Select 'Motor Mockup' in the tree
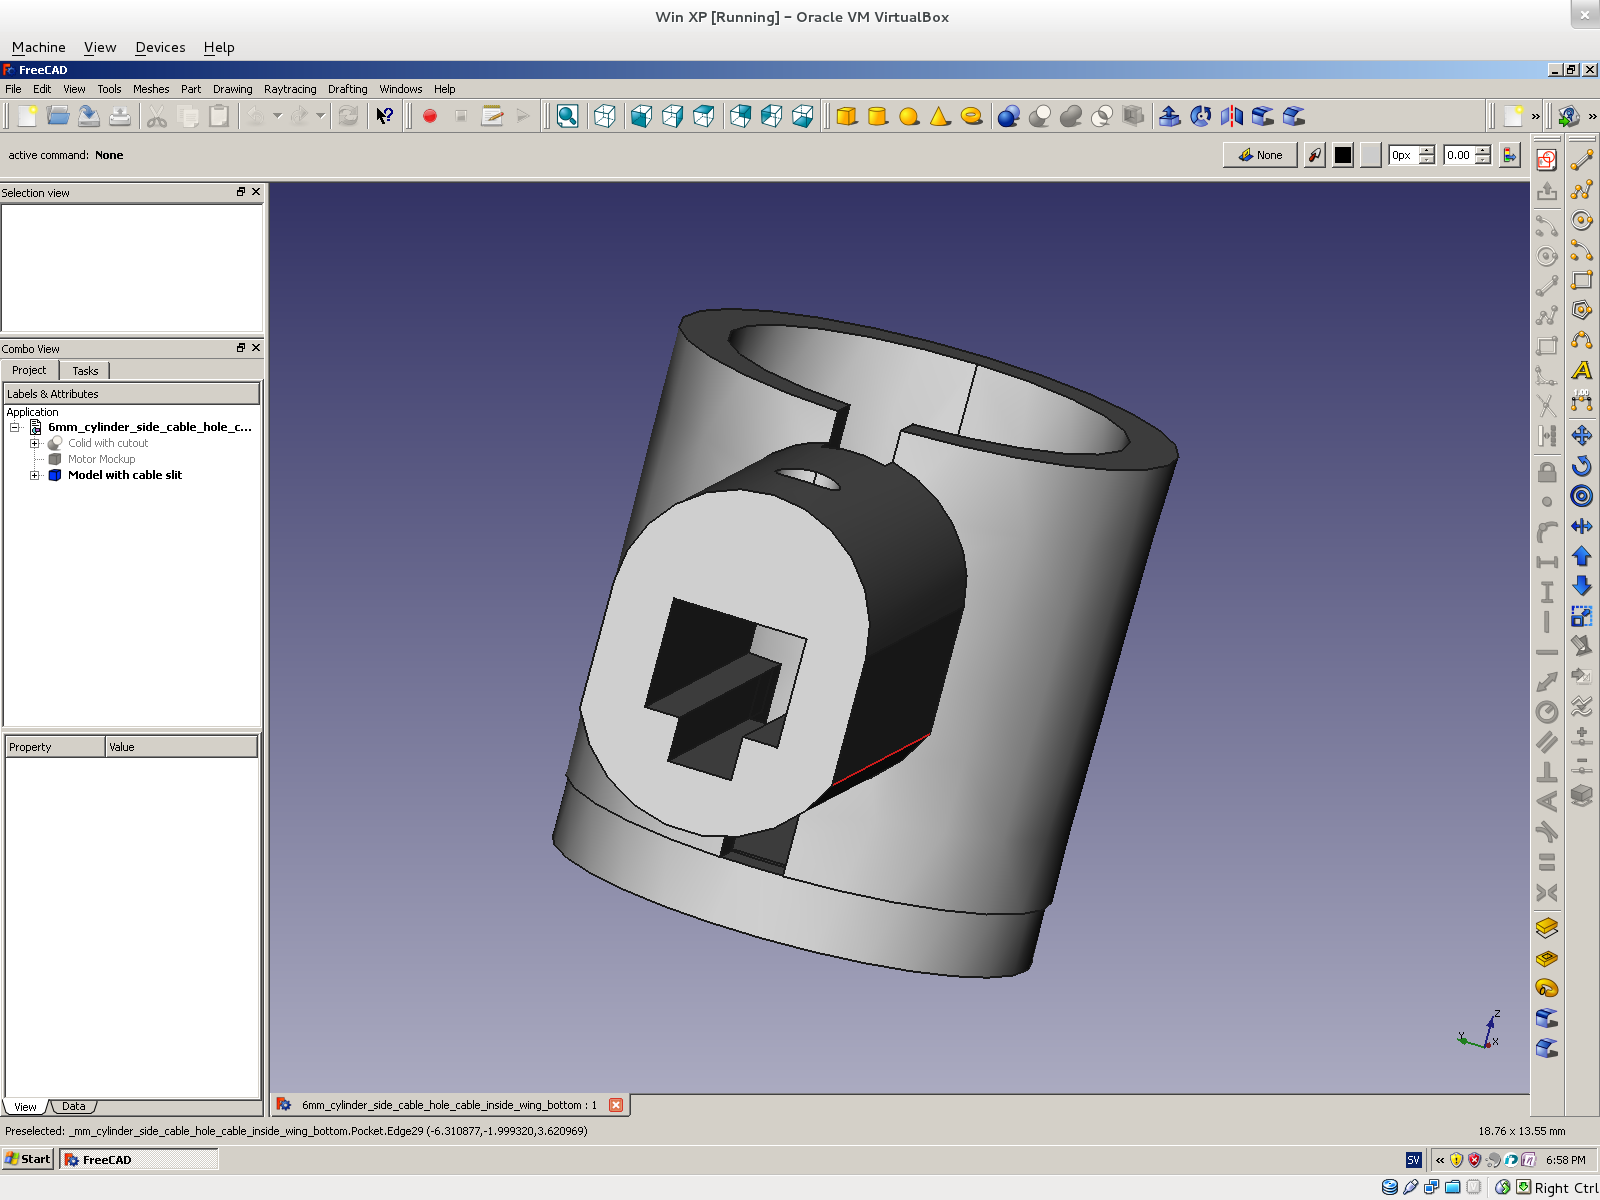The image size is (1600, 1200). click(101, 459)
